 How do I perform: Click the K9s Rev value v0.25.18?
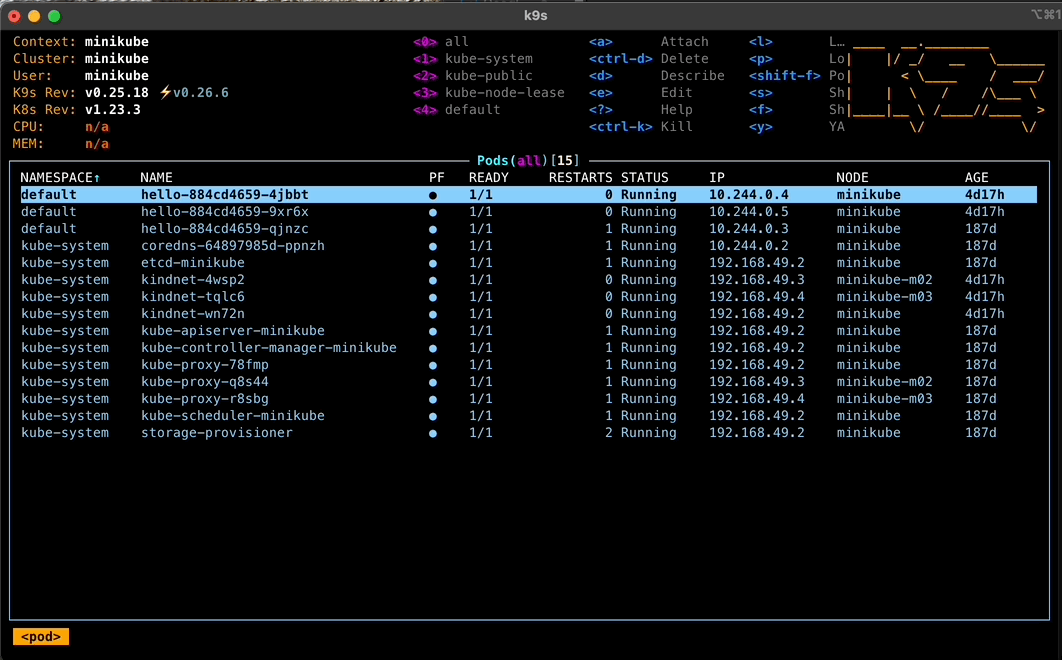coord(116,92)
